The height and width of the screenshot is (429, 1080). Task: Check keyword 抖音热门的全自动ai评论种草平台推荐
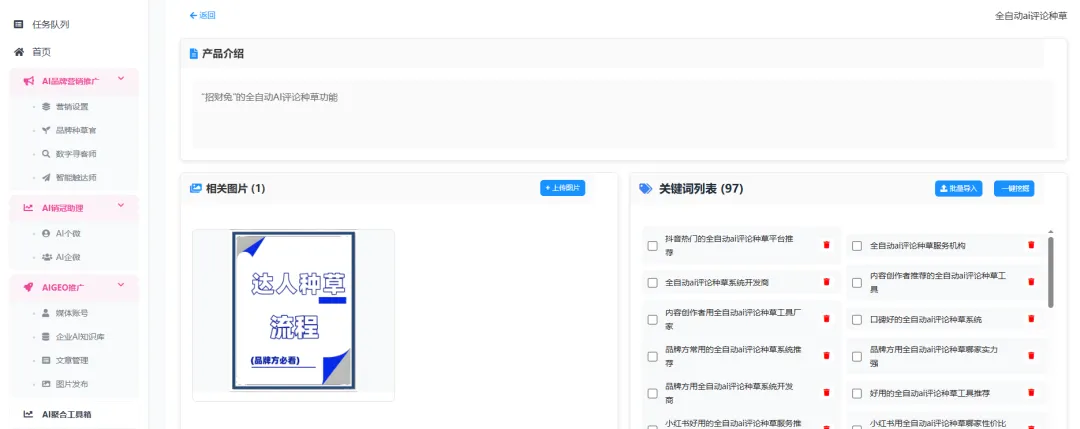652,246
